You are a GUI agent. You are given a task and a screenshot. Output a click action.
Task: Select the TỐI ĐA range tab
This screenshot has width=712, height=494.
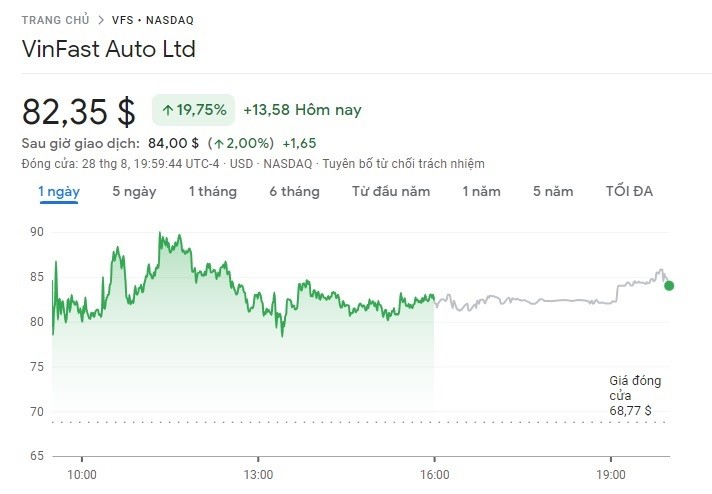tap(629, 191)
